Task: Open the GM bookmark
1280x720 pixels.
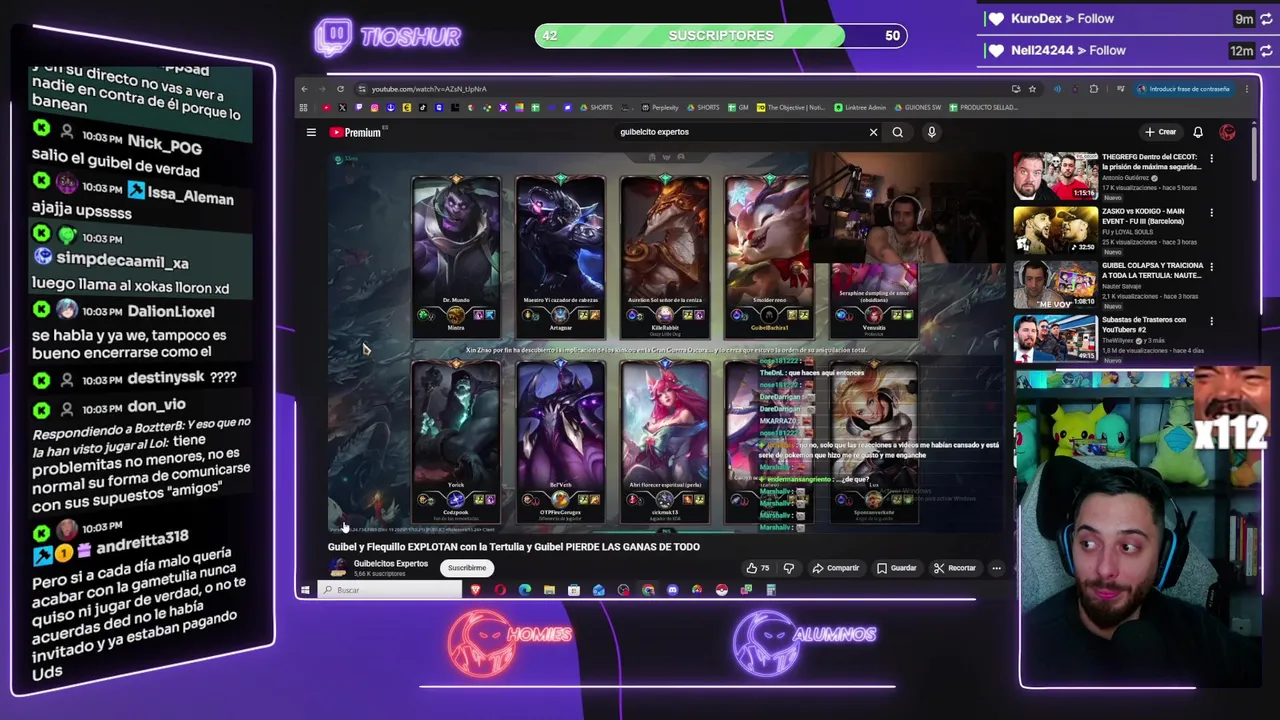Action: tap(738, 108)
